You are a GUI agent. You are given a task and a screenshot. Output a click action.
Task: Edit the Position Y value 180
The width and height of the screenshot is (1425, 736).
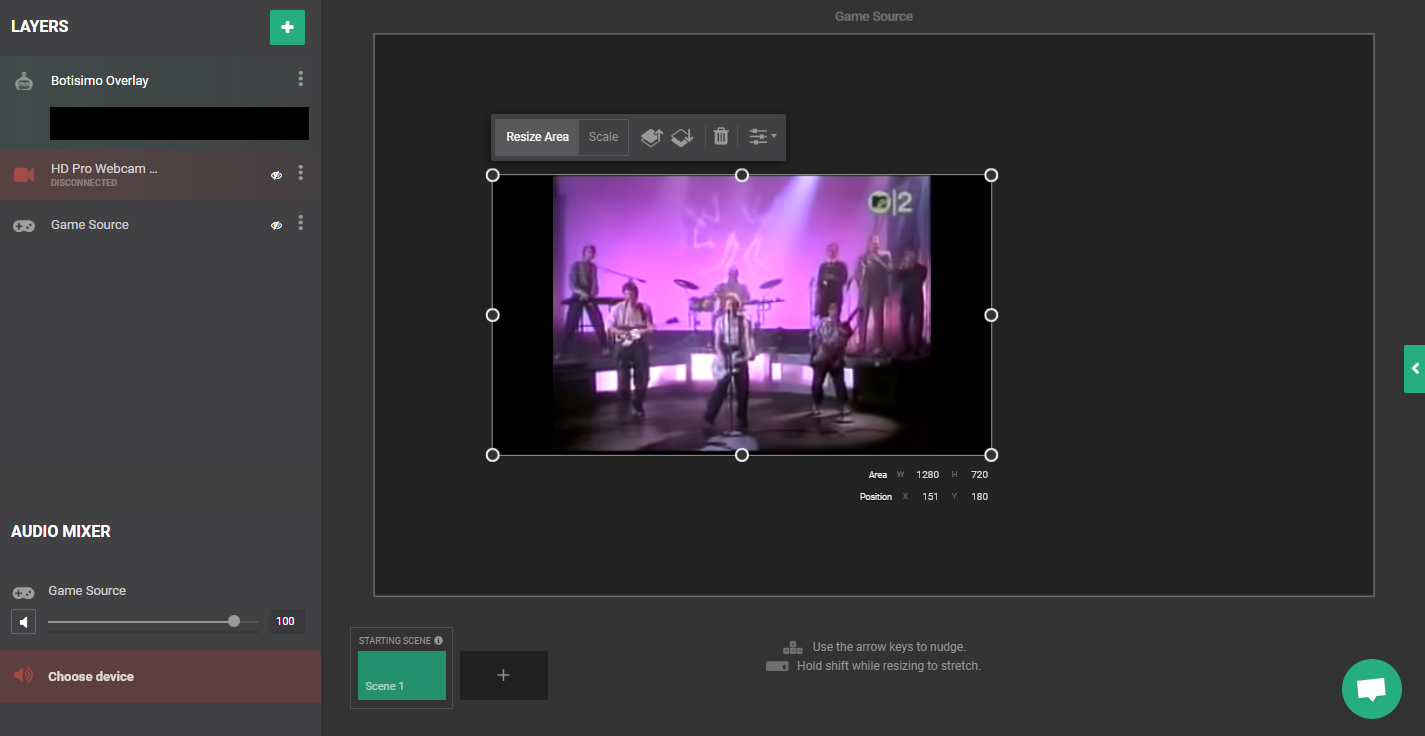(979, 497)
